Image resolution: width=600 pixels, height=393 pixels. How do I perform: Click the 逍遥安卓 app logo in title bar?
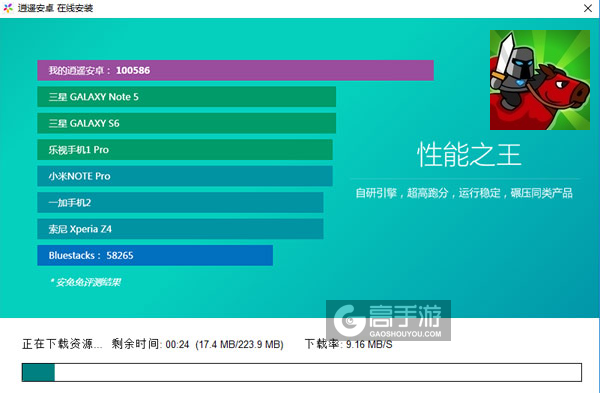coord(8,8)
